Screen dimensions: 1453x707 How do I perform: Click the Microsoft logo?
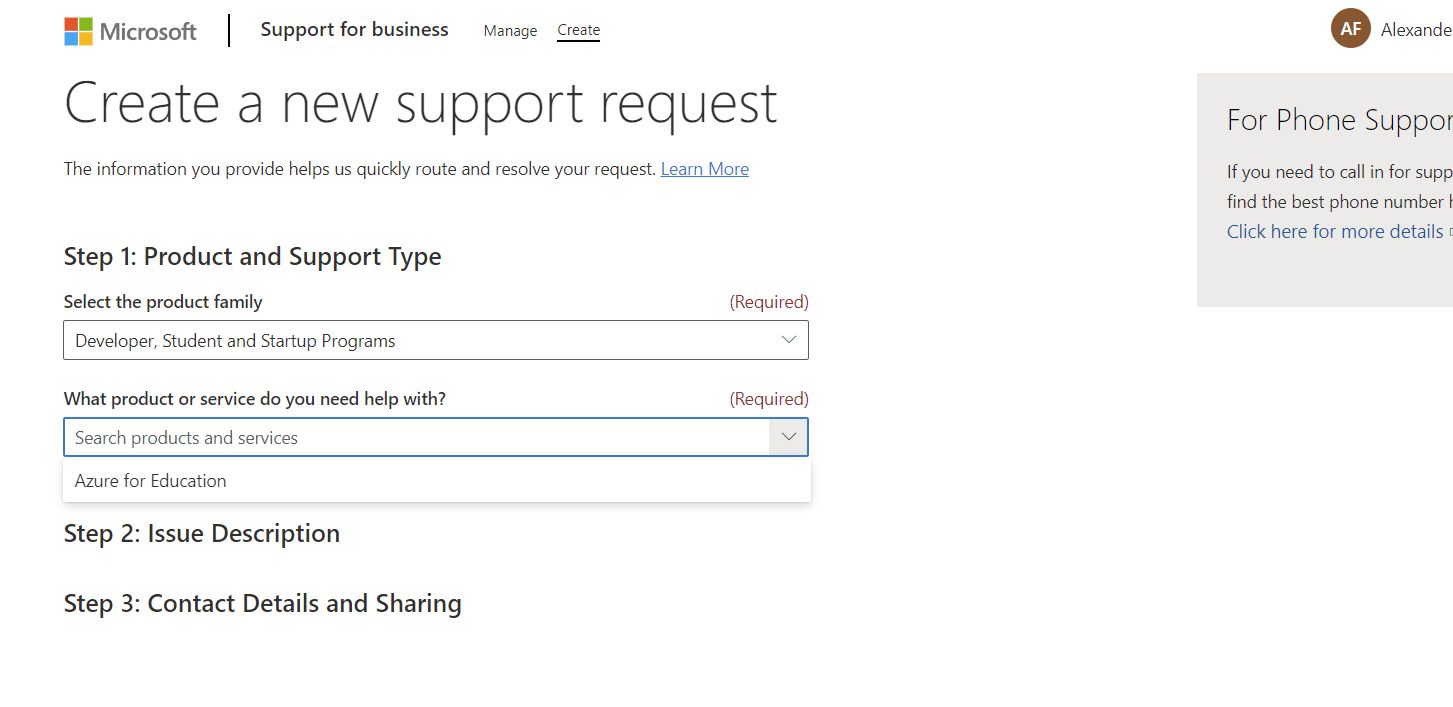tap(131, 31)
